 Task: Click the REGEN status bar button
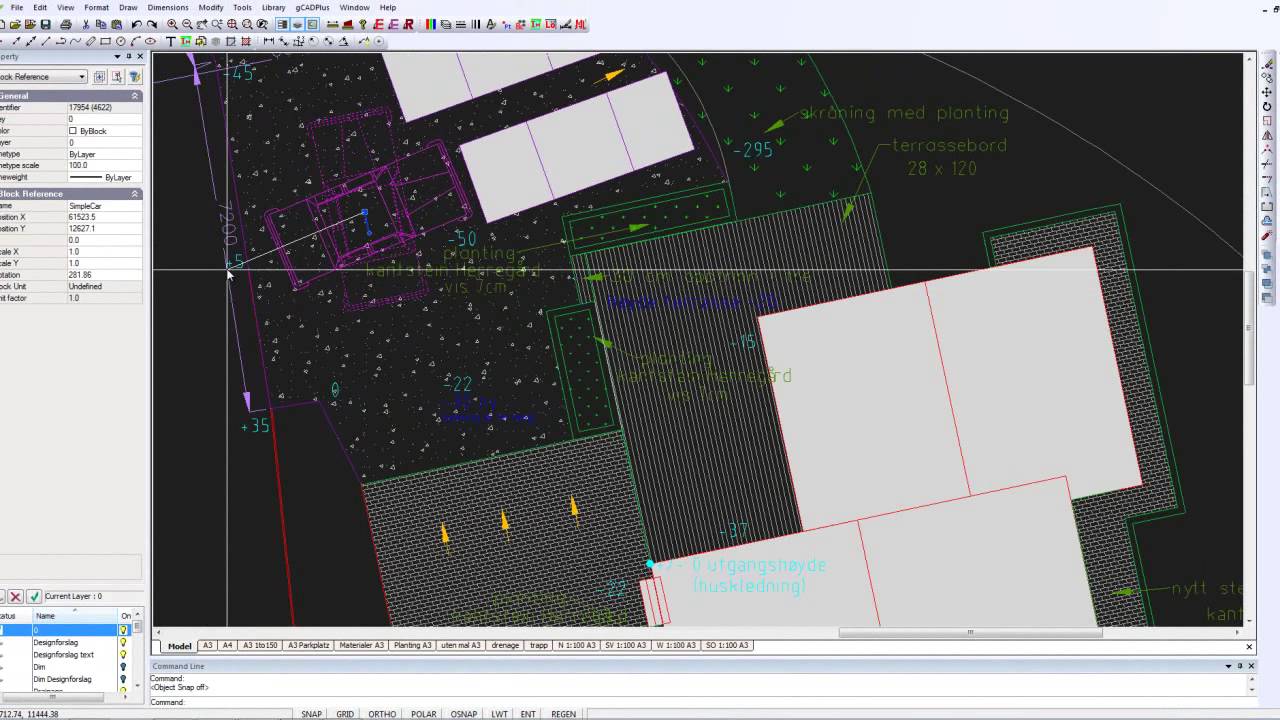coord(563,714)
